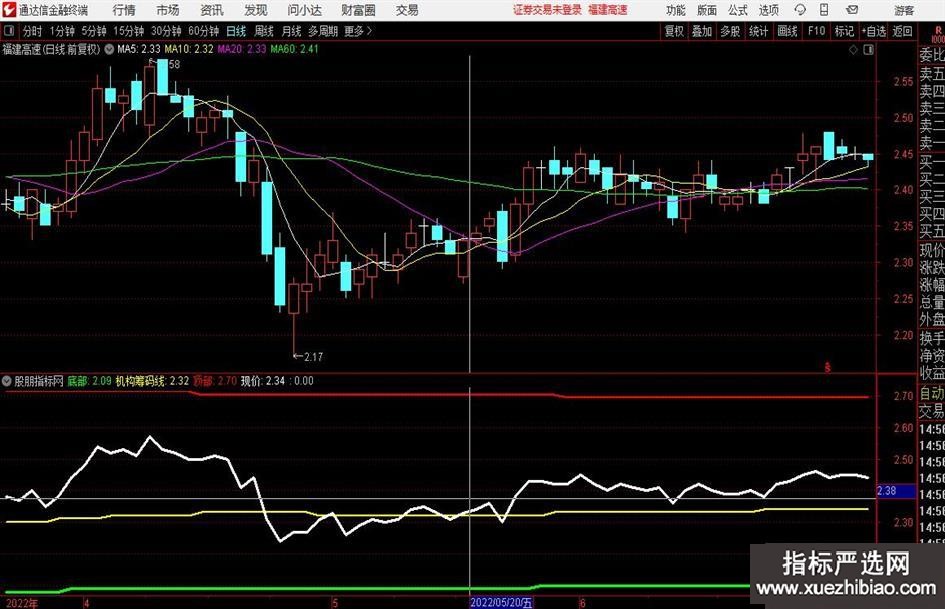Click the 证券交易未登录 login link

coord(547,10)
